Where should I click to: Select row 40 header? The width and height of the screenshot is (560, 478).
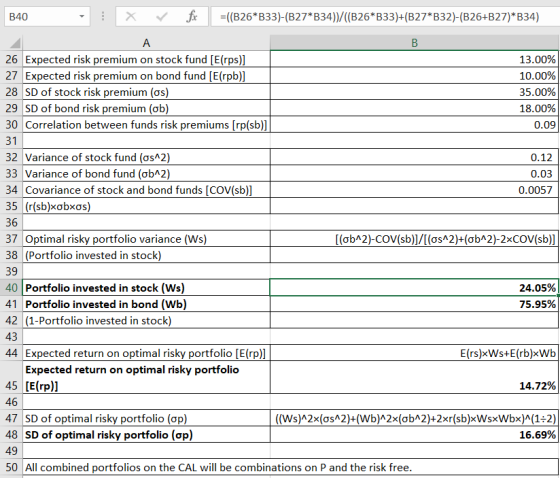(x=11, y=288)
